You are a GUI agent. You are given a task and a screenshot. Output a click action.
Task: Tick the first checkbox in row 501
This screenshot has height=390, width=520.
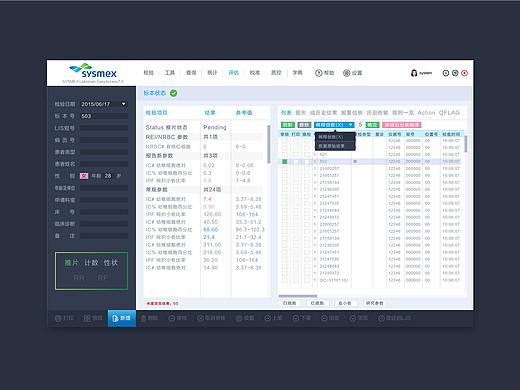(x=285, y=154)
